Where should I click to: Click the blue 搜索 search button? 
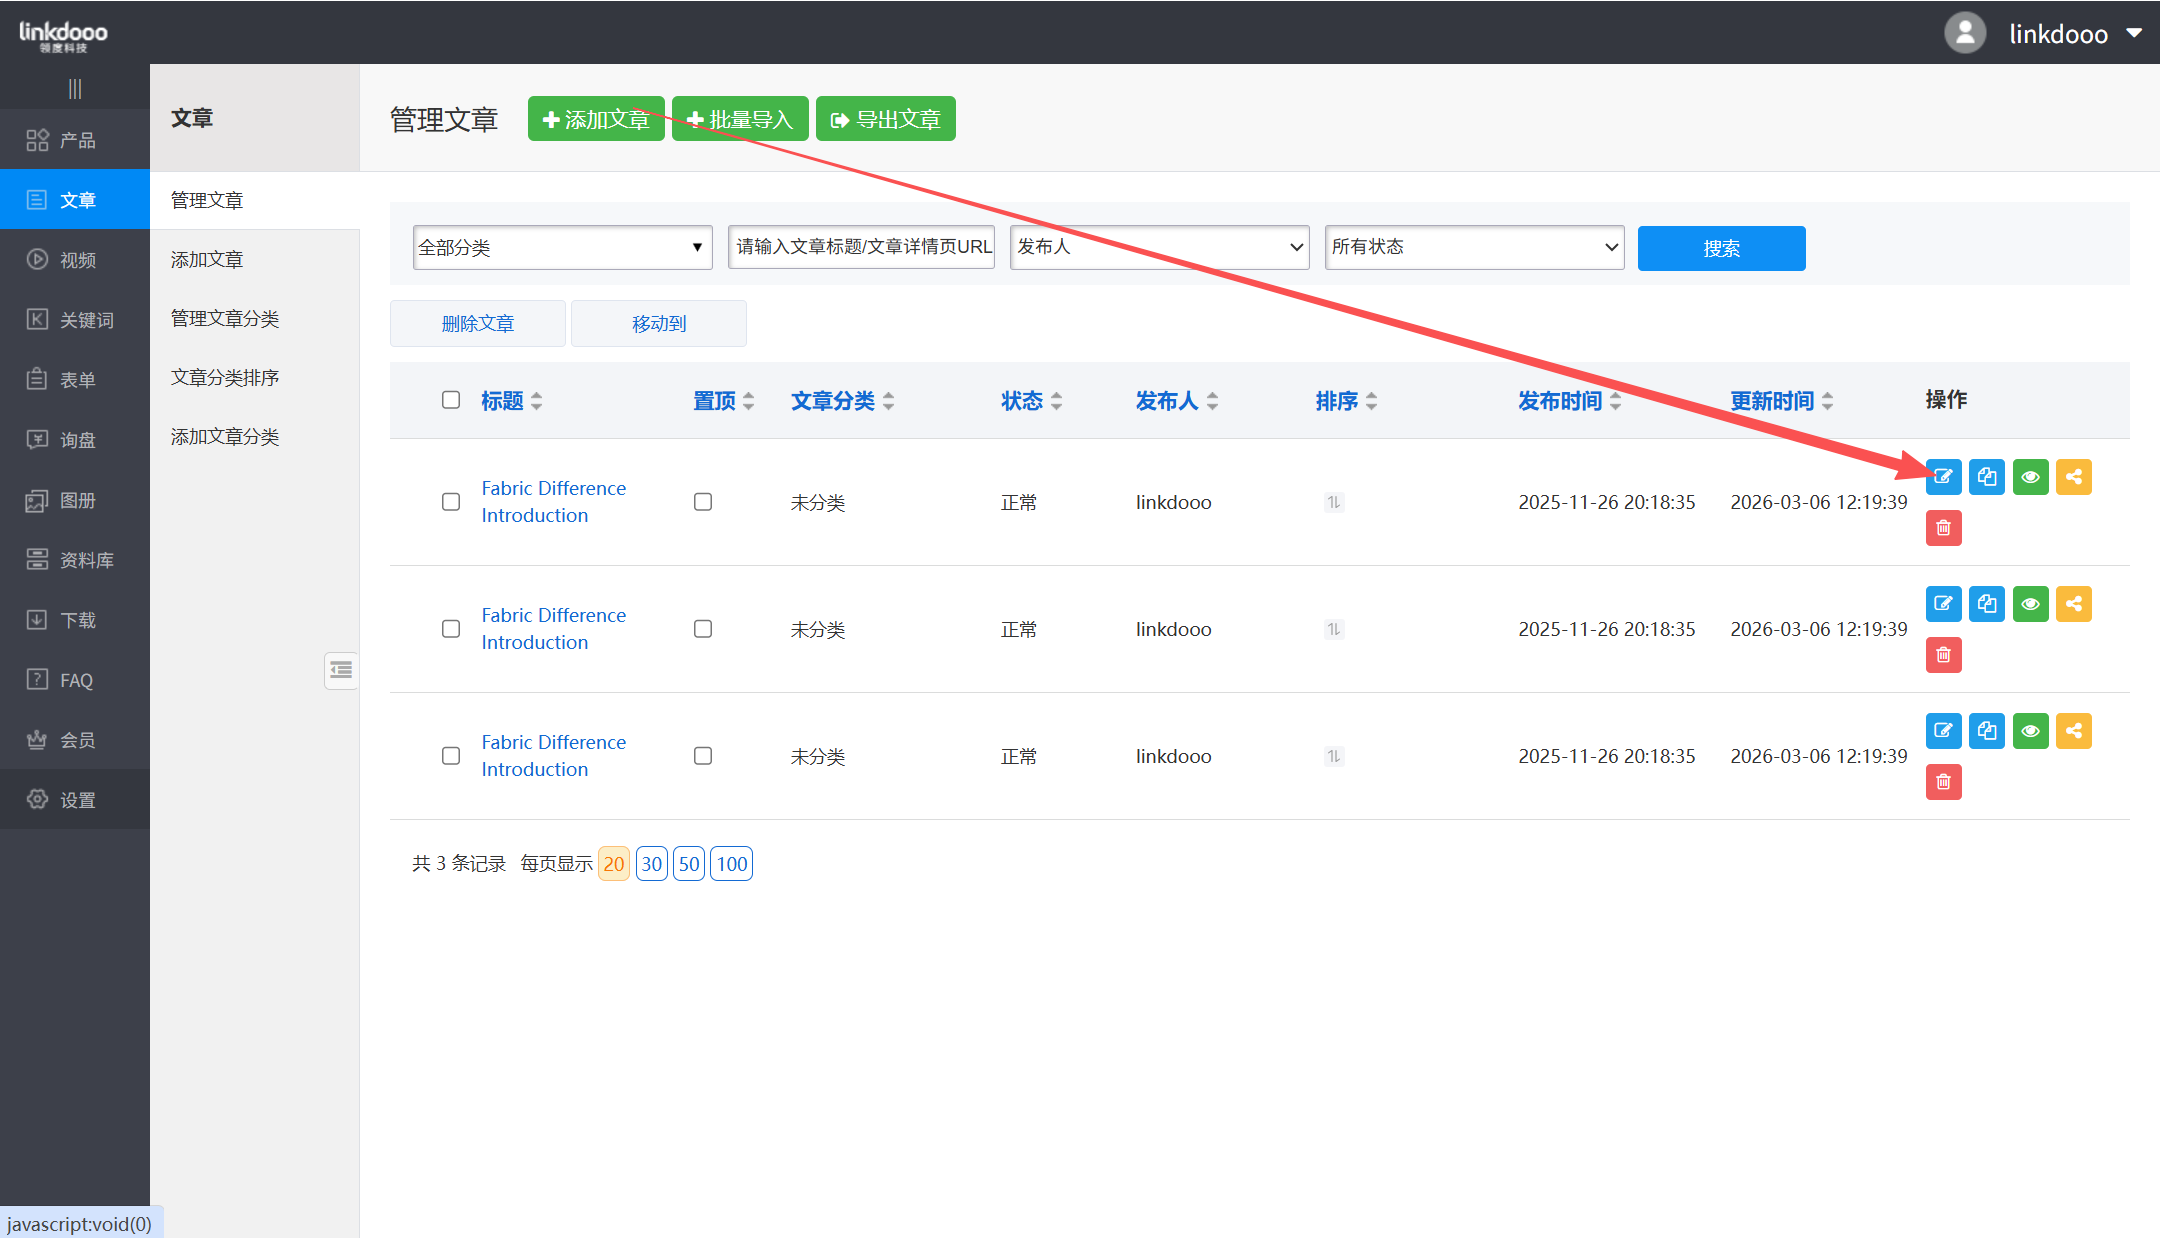pyautogui.click(x=1721, y=248)
